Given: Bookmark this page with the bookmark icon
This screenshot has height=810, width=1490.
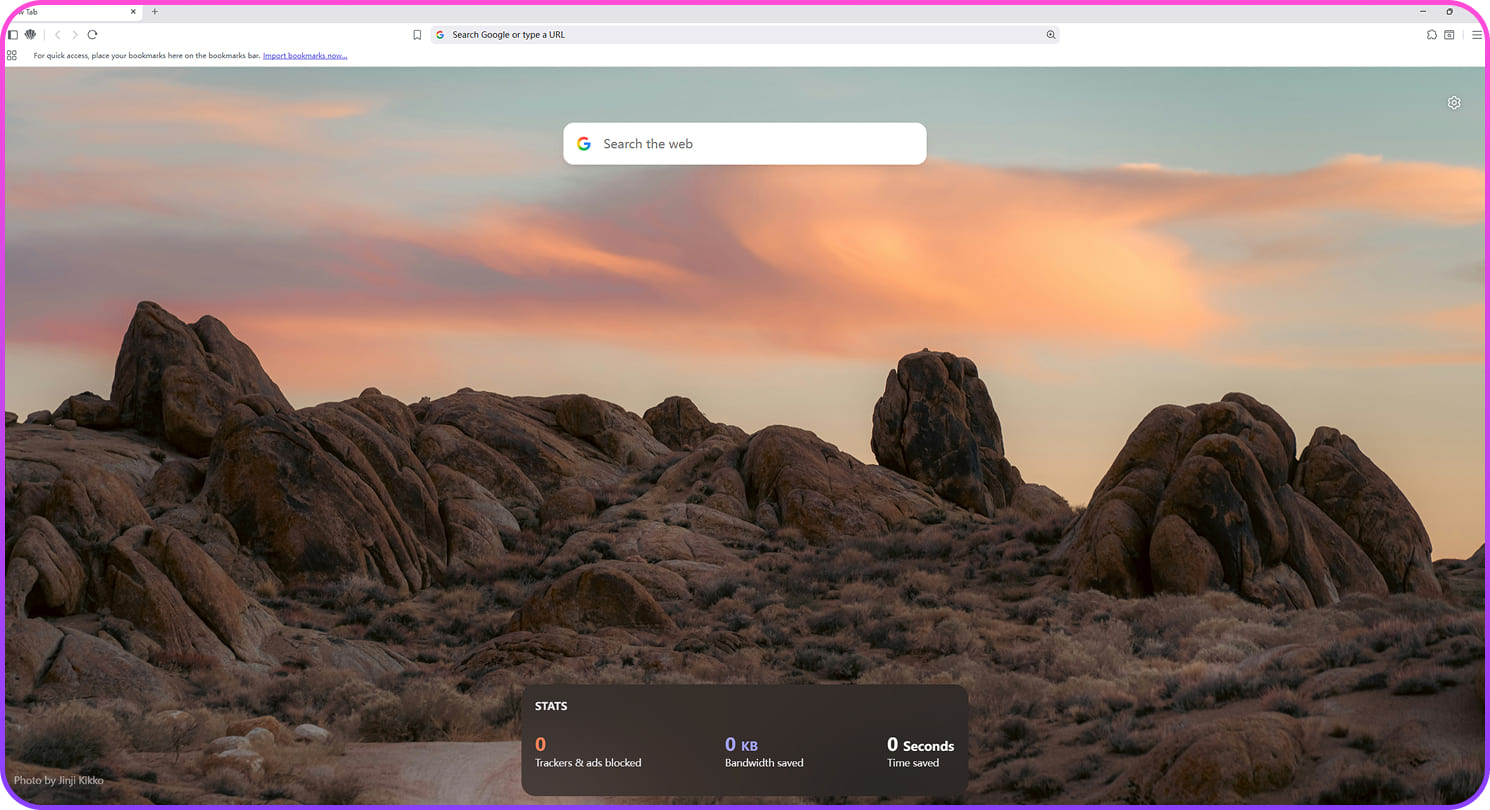Looking at the screenshot, I should tap(417, 35).
